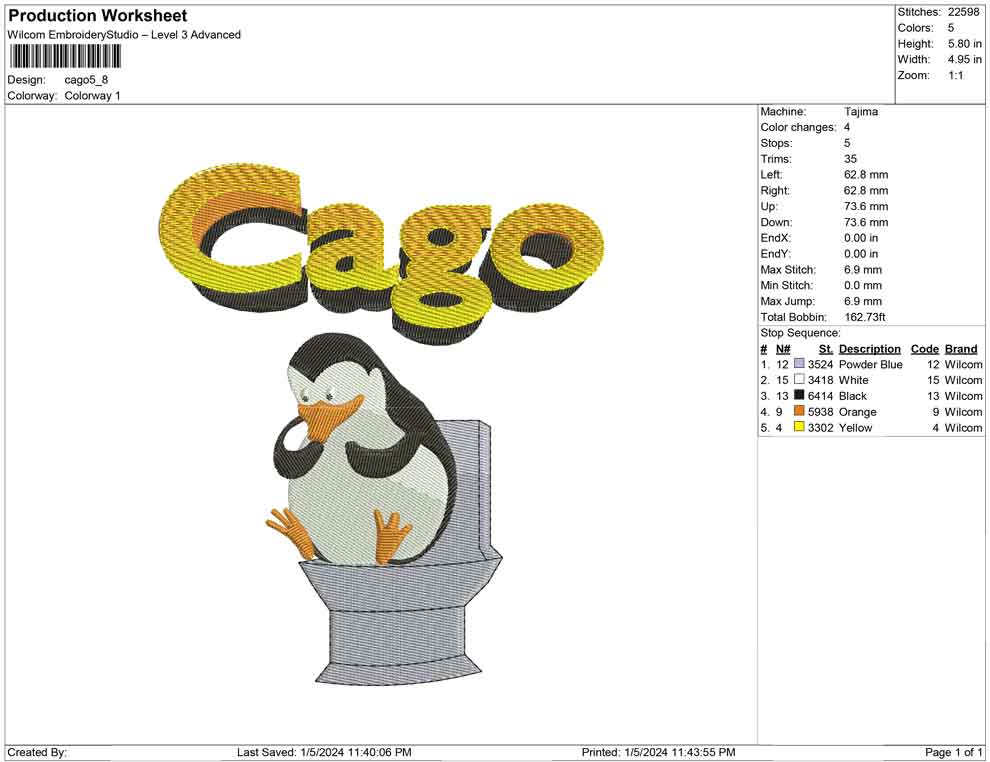Click the 'Stops:' label
990x762 pixels.
[x=776, y=143]
